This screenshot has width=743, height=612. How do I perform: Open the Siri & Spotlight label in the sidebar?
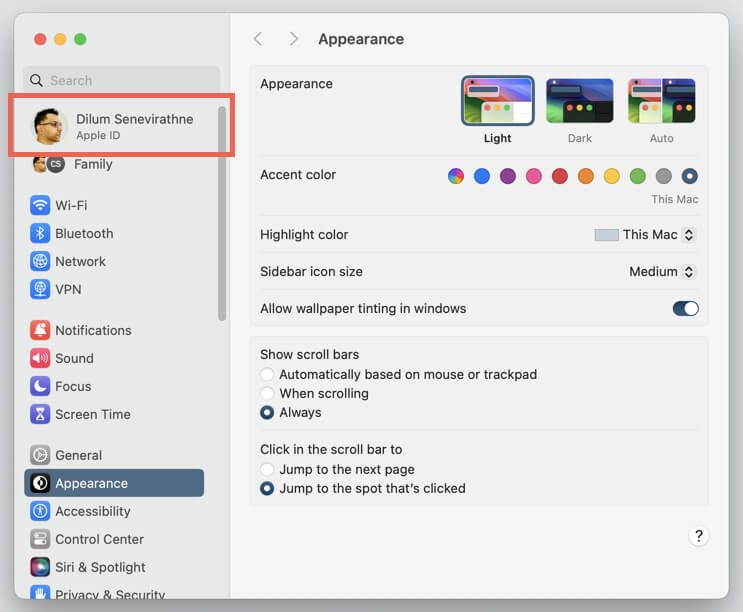[x=100, y=567]
